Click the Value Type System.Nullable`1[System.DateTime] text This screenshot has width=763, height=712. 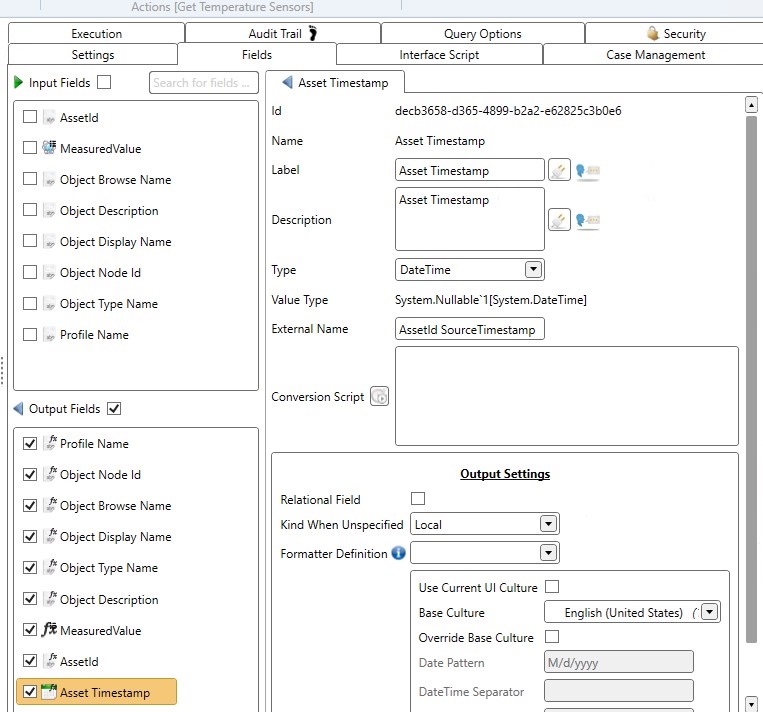pos(490,300)
